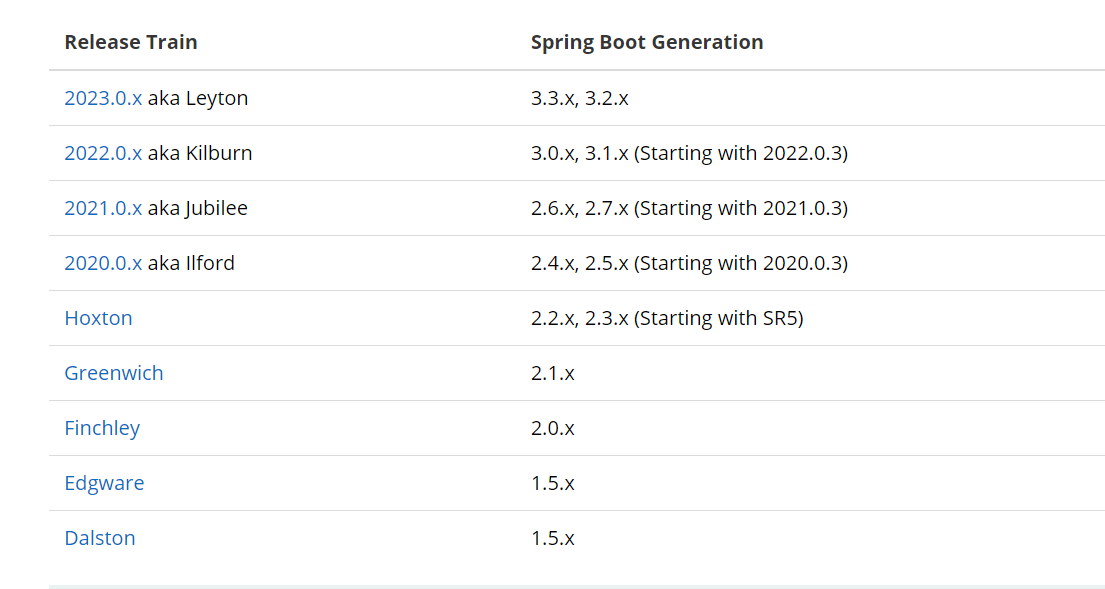
Task: Click the 2.1.x cell in Greenwich row
Action: coord(552,373)
